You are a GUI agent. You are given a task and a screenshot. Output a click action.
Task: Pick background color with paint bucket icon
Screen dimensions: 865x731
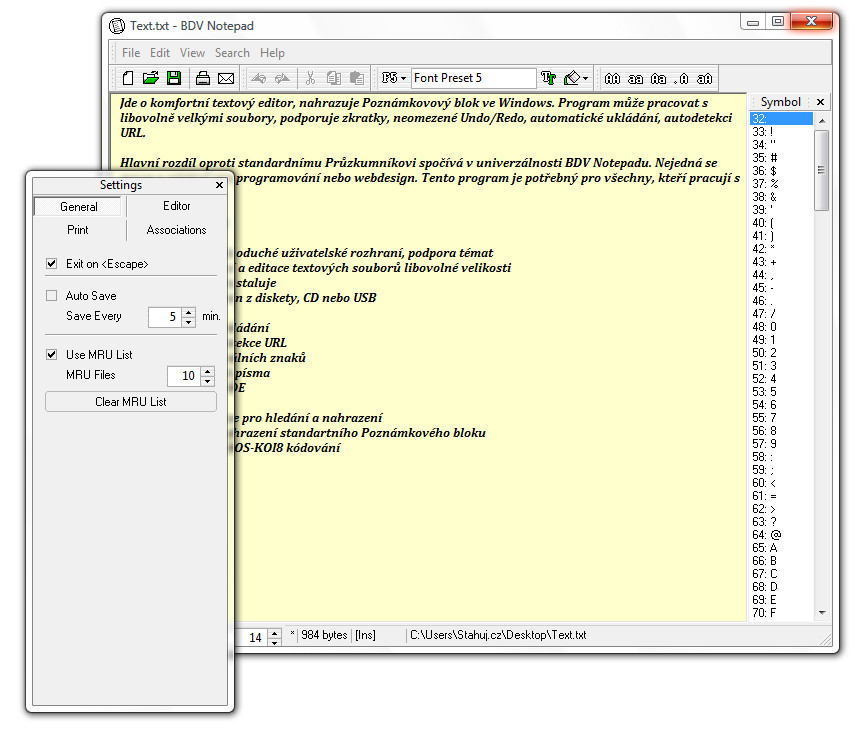(572, 78)
